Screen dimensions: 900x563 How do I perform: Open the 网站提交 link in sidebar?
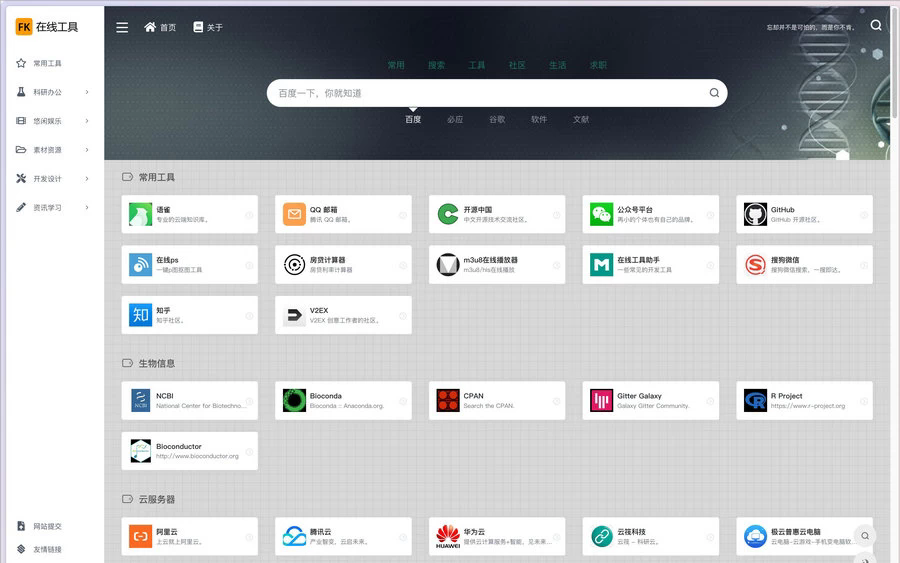(x=47, y=526)
